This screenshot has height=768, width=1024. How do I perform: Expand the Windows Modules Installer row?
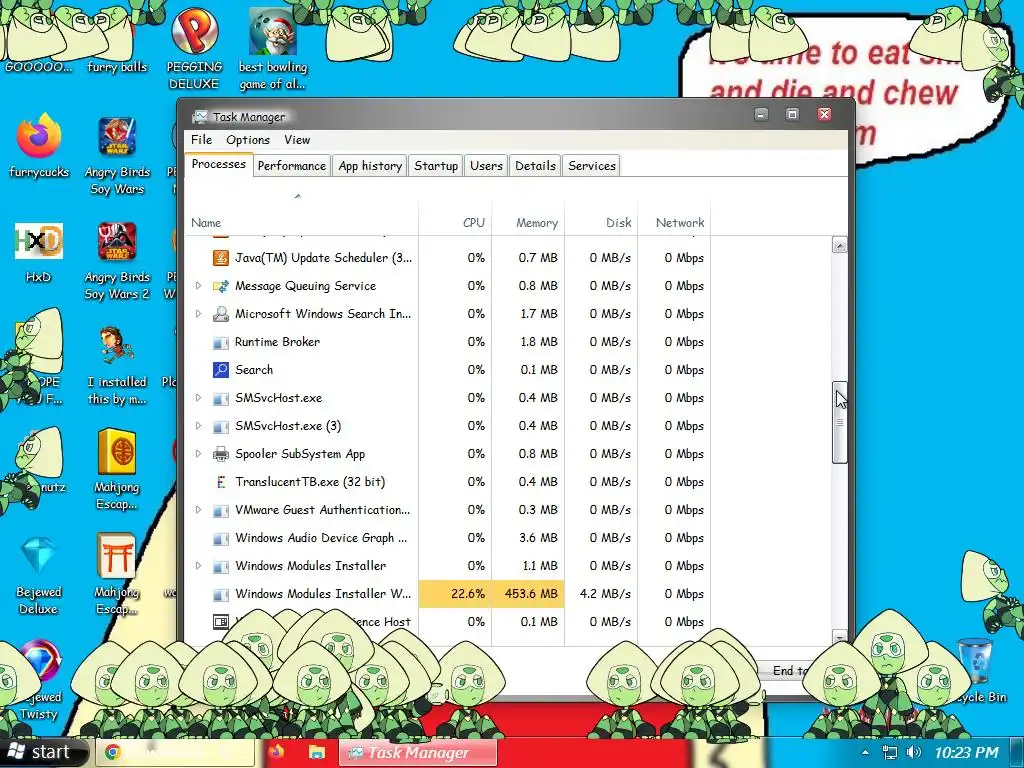point(199,566)
